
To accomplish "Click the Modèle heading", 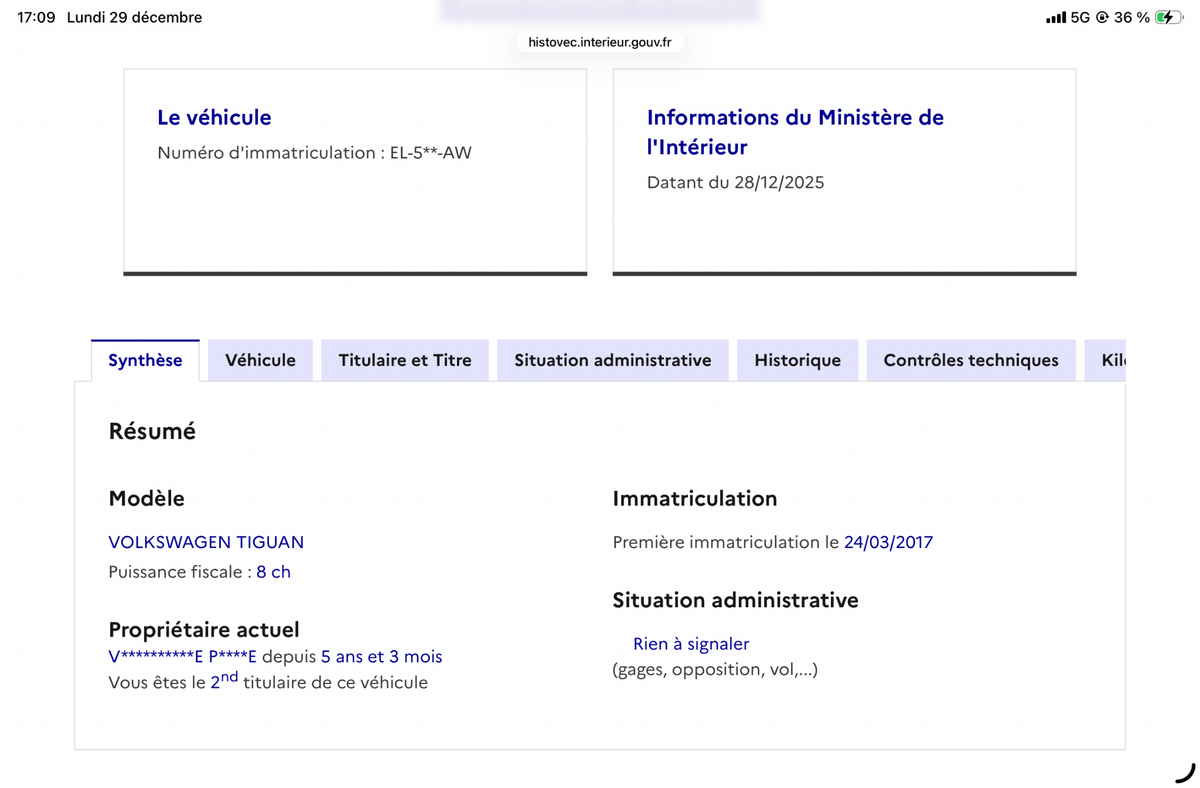I will point(146,498).
